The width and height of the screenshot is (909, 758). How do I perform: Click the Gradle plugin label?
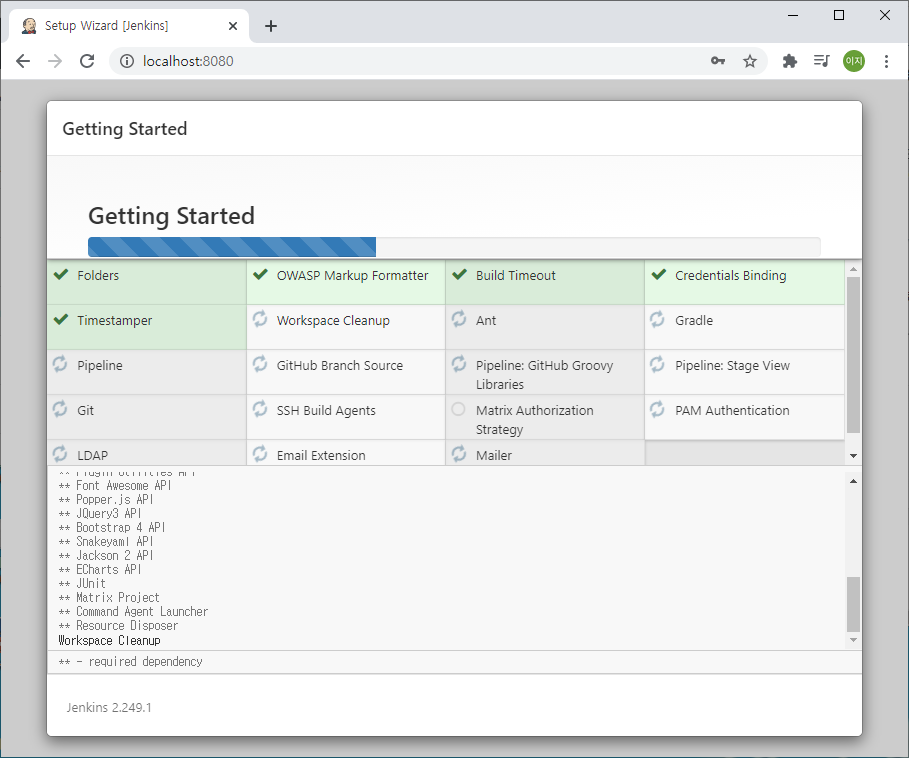pyautogui.click(x=694, y=320)
